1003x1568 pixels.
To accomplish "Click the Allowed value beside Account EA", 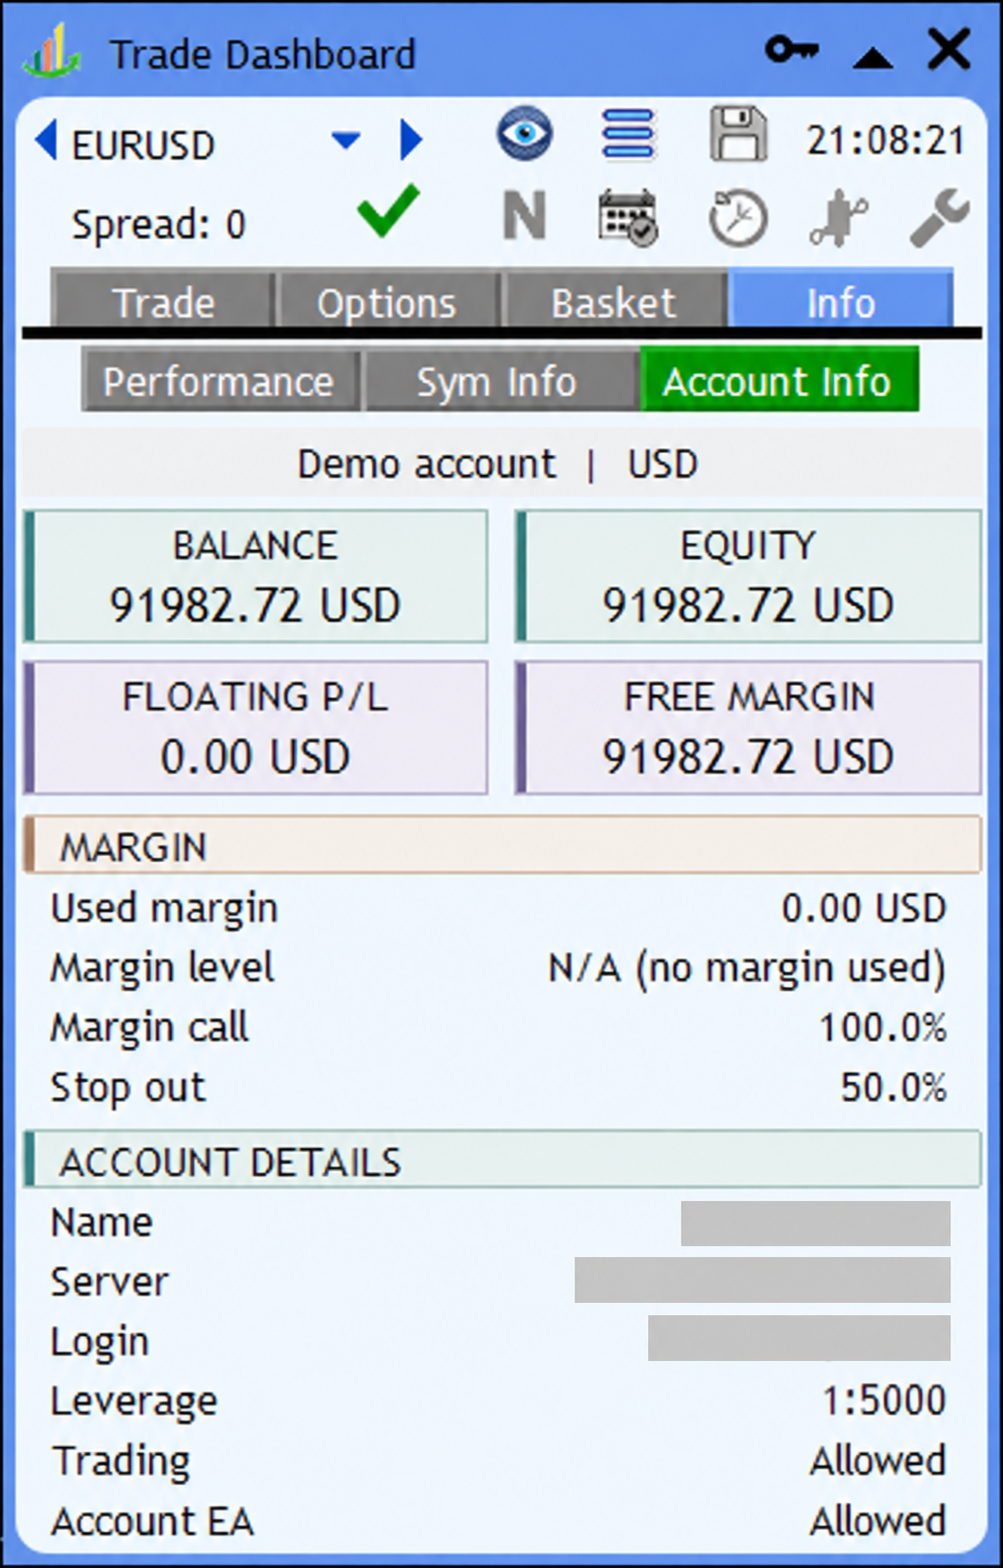I will pos(878,1520).
